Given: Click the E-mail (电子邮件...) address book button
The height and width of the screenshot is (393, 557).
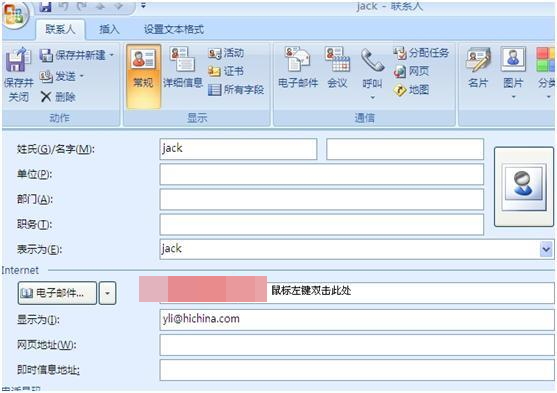Looking at the screenshot, I should [57, 293].
